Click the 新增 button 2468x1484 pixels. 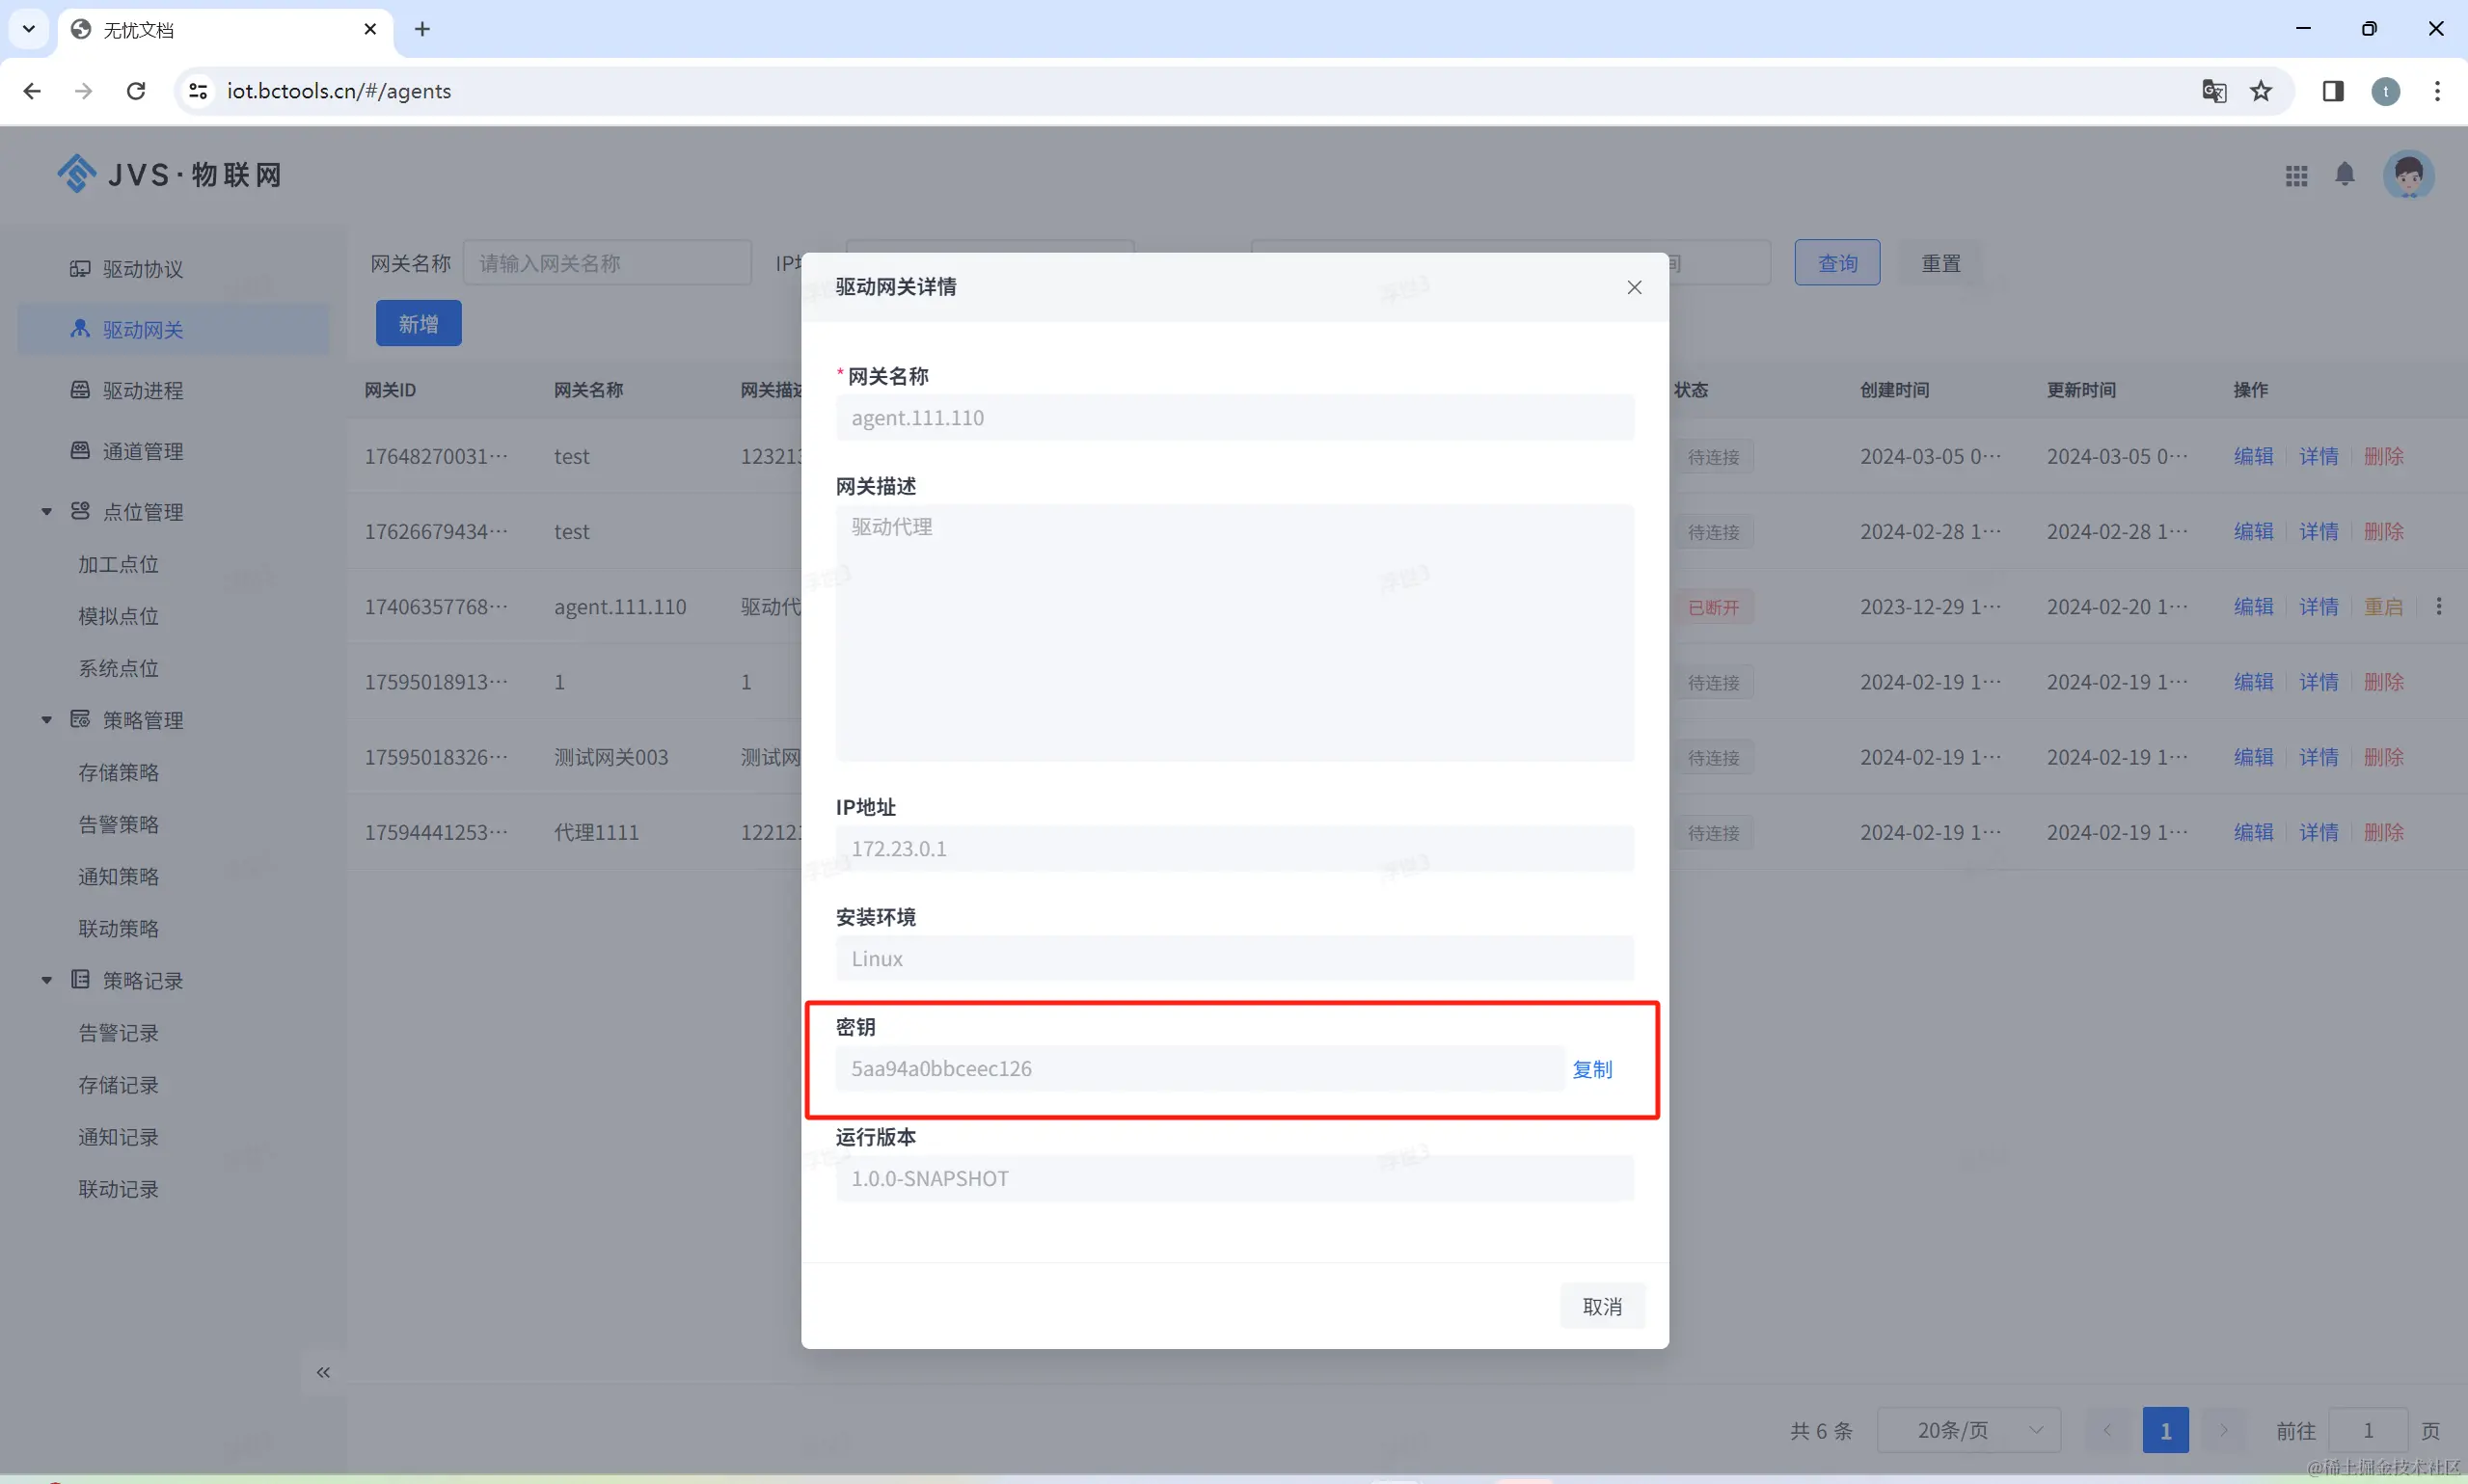(418, 324)
